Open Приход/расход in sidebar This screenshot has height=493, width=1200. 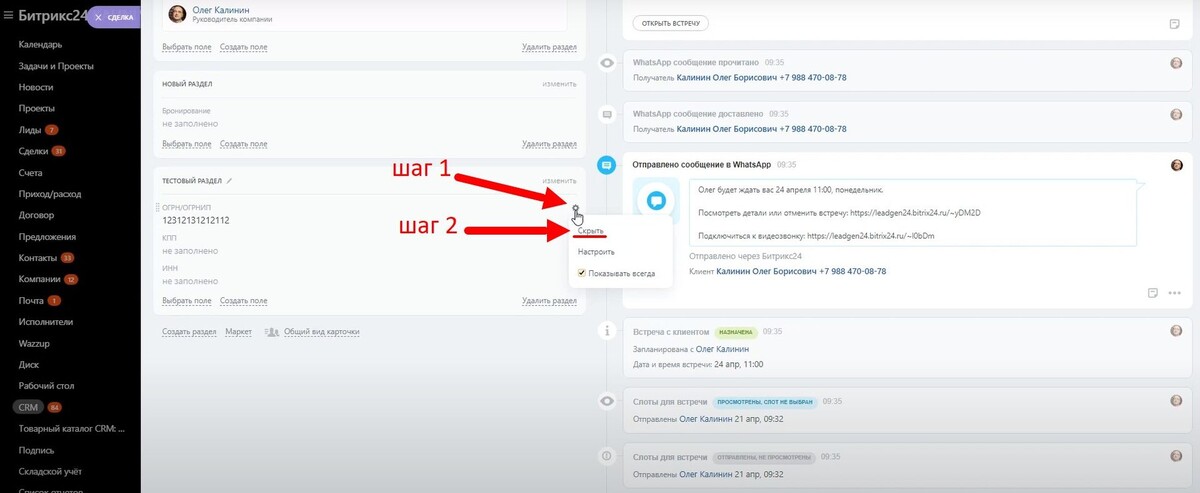coord(50,194)
